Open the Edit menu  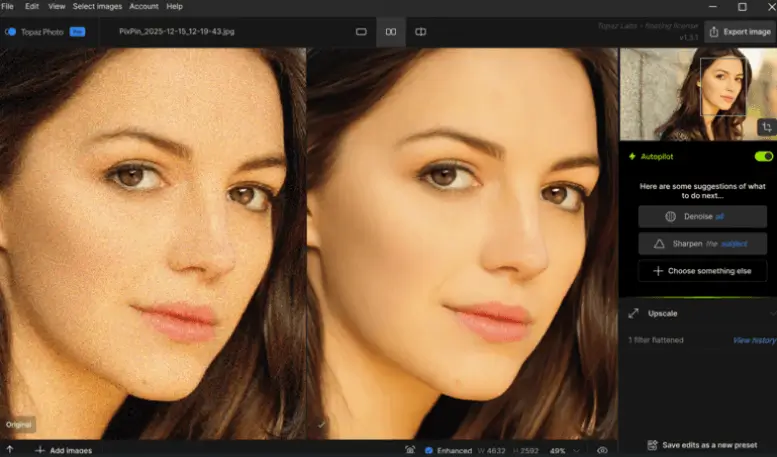pyautogui.click(x=32, y=6)
